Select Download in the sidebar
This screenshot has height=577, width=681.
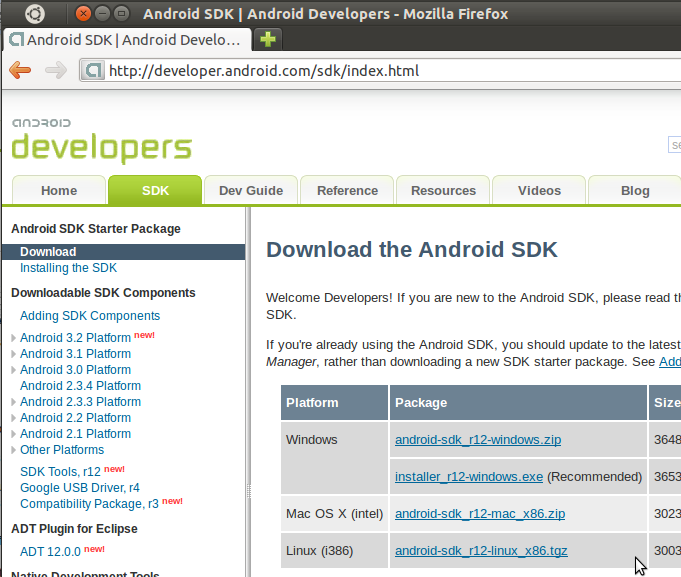coord(123,252)
